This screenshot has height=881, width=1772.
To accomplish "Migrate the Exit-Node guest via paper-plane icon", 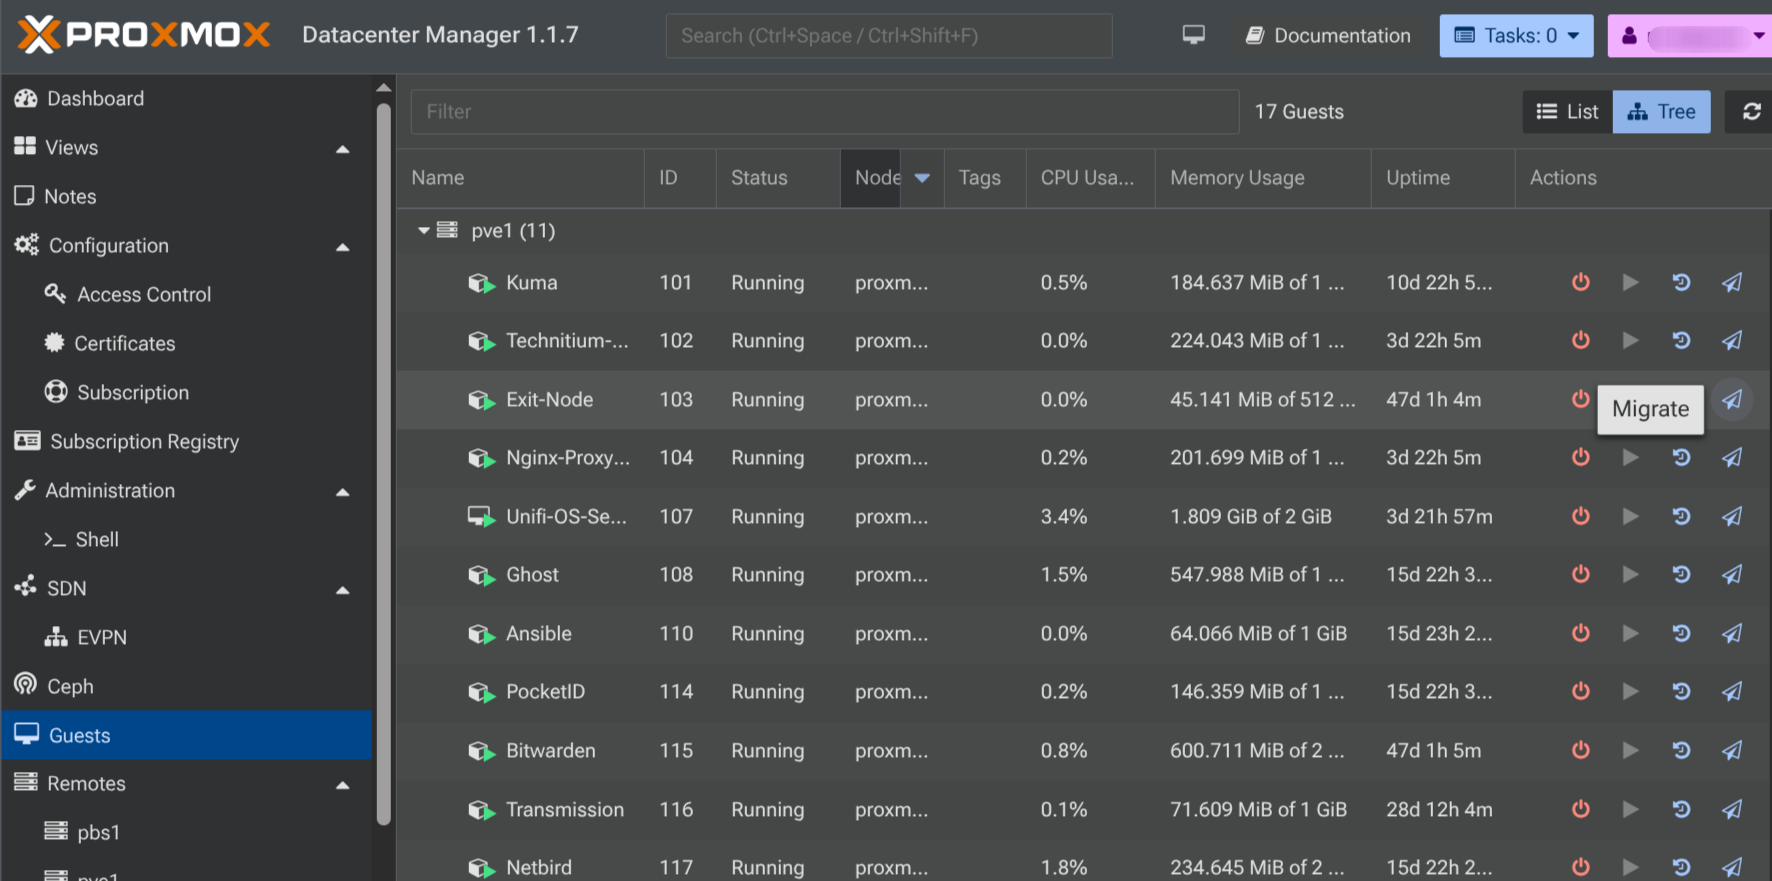I will click(1732, 399).
